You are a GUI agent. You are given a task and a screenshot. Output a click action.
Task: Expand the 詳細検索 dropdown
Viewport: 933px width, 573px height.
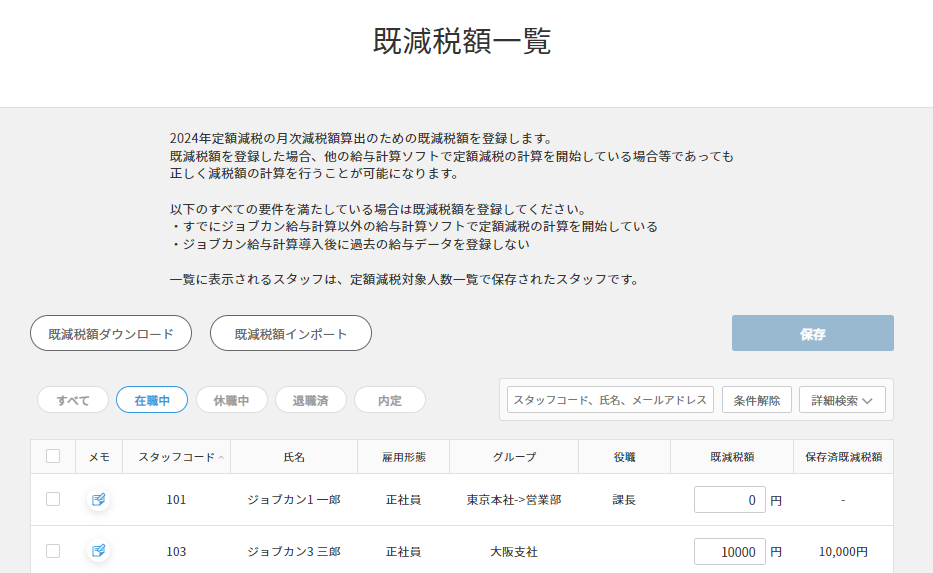842,400
